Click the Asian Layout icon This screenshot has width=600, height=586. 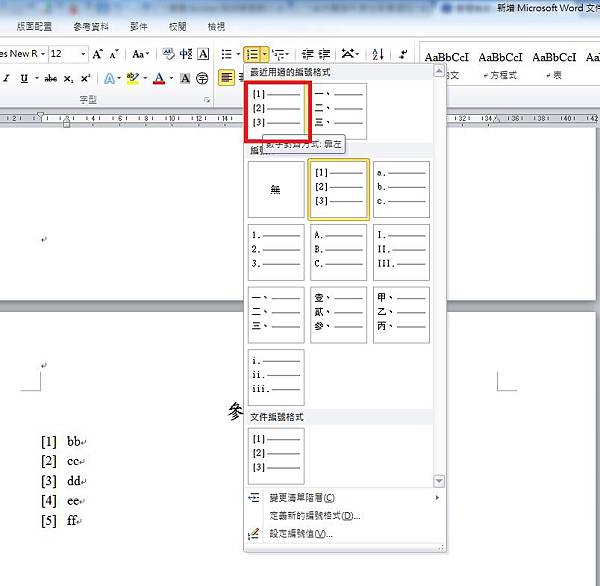[x=350, y=54]
